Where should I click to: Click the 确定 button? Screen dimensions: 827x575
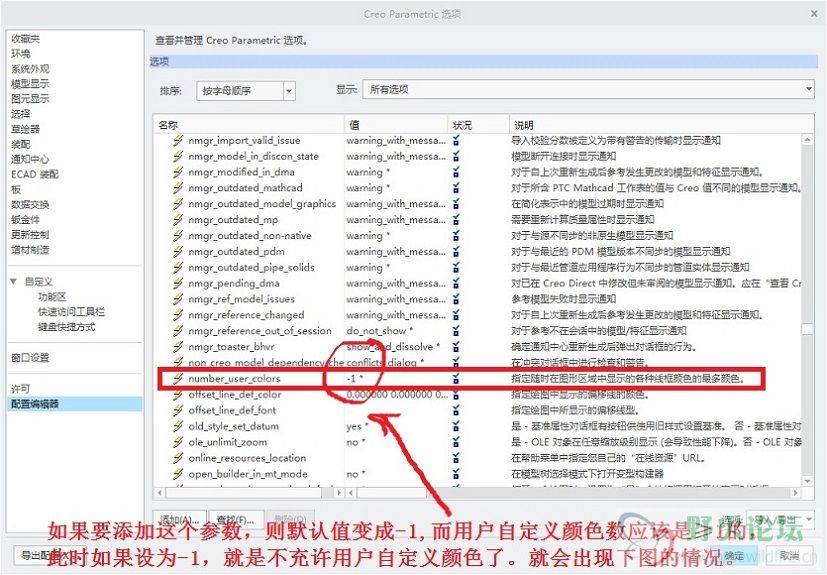[x=734, y=555]
